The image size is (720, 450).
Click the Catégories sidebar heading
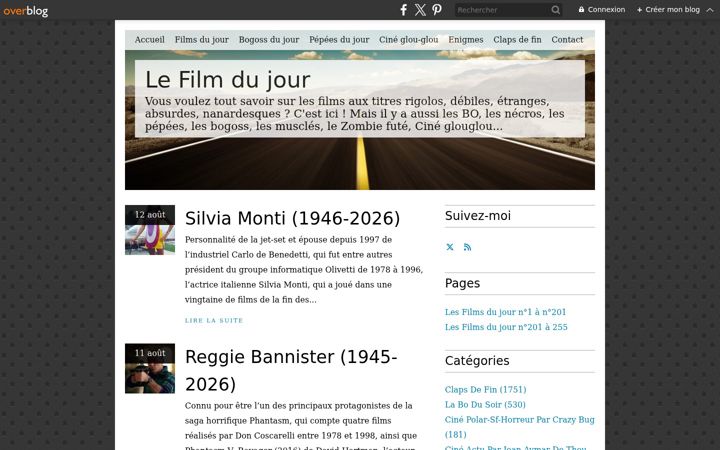click(x=477, y=361)
